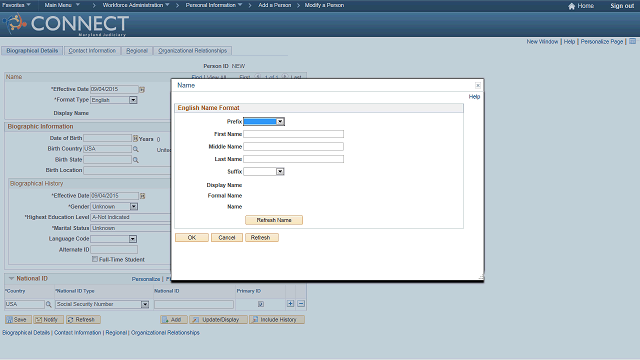Click the Middle Name input field

click(x=293, y=147)
